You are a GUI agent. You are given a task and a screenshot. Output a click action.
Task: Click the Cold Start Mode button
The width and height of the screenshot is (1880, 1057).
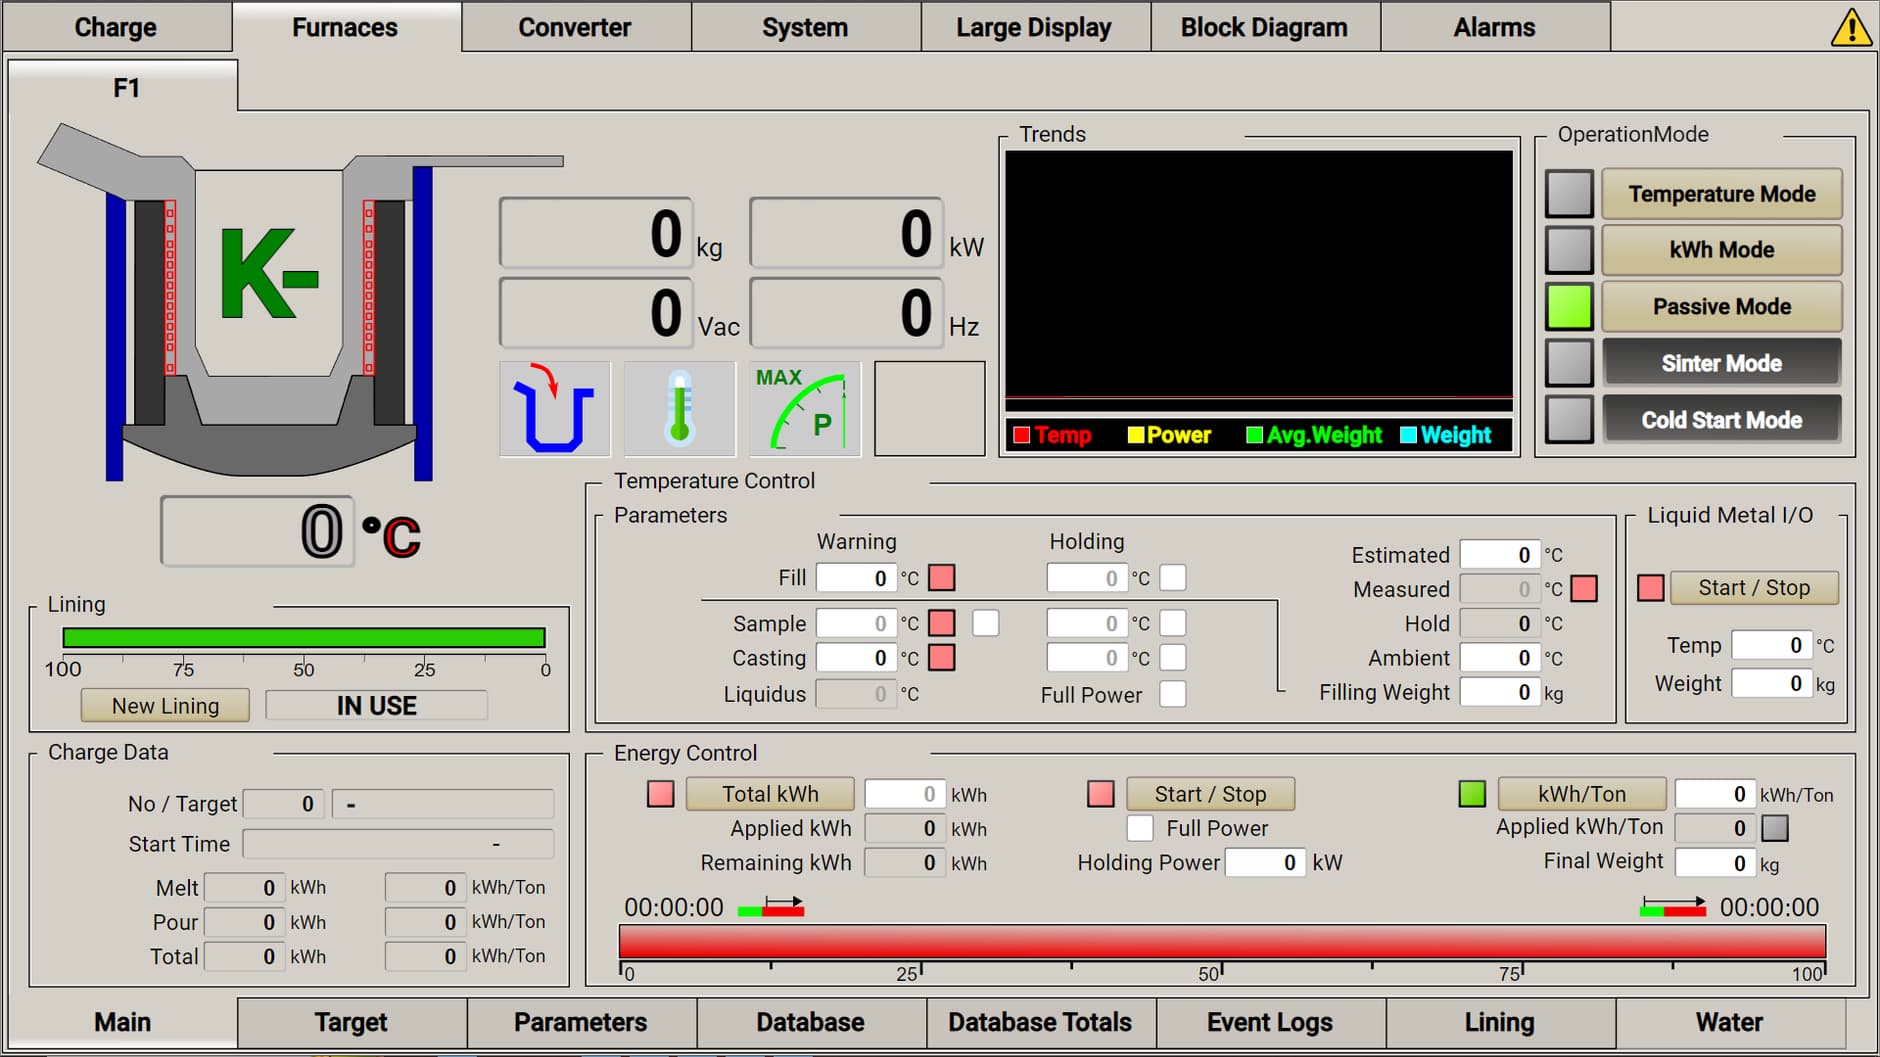(x=1722, y=420)
